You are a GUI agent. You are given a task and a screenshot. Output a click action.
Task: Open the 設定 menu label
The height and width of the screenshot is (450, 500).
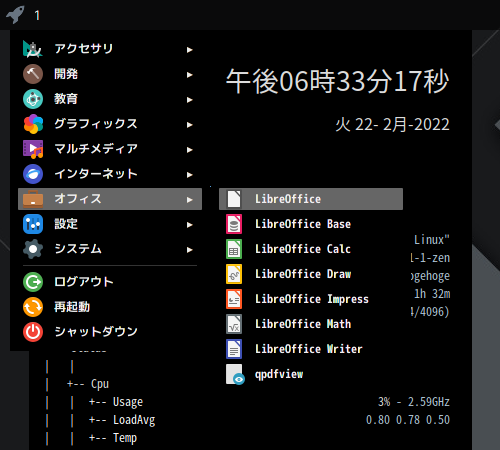pos(66,224)
